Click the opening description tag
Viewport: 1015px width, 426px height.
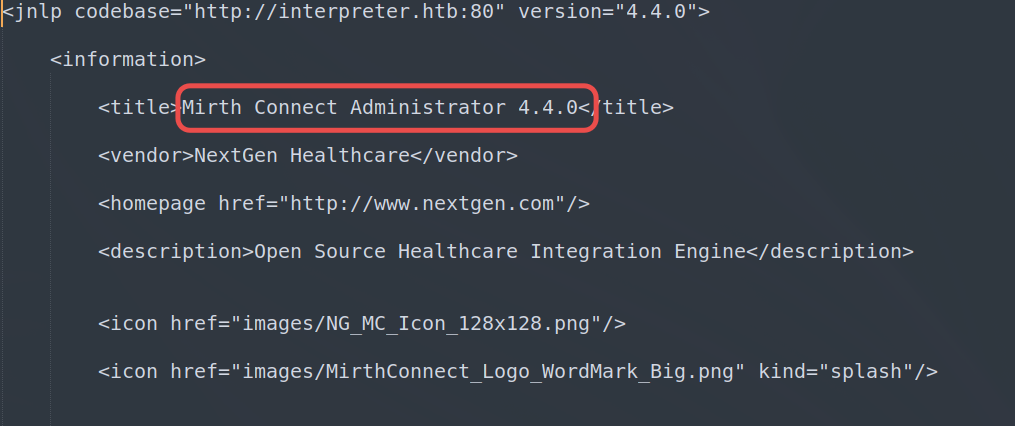[176, 252]
